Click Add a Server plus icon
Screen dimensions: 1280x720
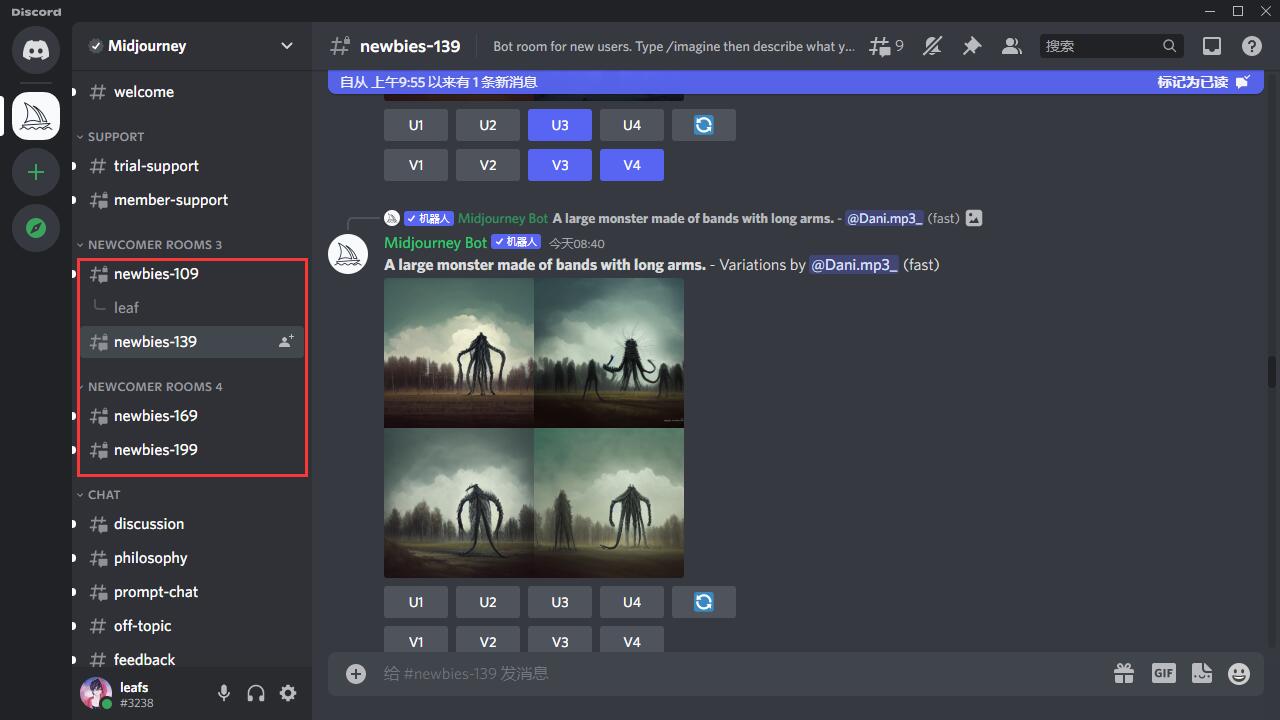[36, 172]
